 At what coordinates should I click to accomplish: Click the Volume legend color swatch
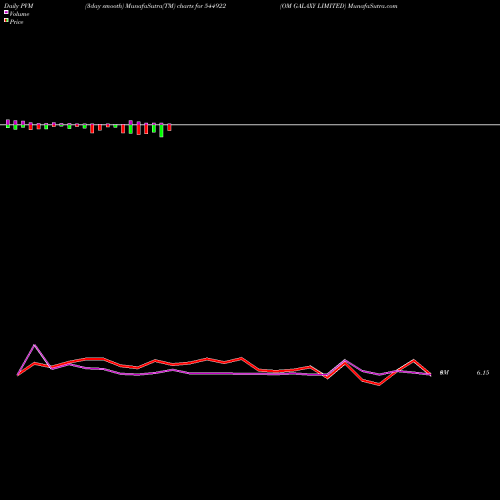click(x=6, y=12)
